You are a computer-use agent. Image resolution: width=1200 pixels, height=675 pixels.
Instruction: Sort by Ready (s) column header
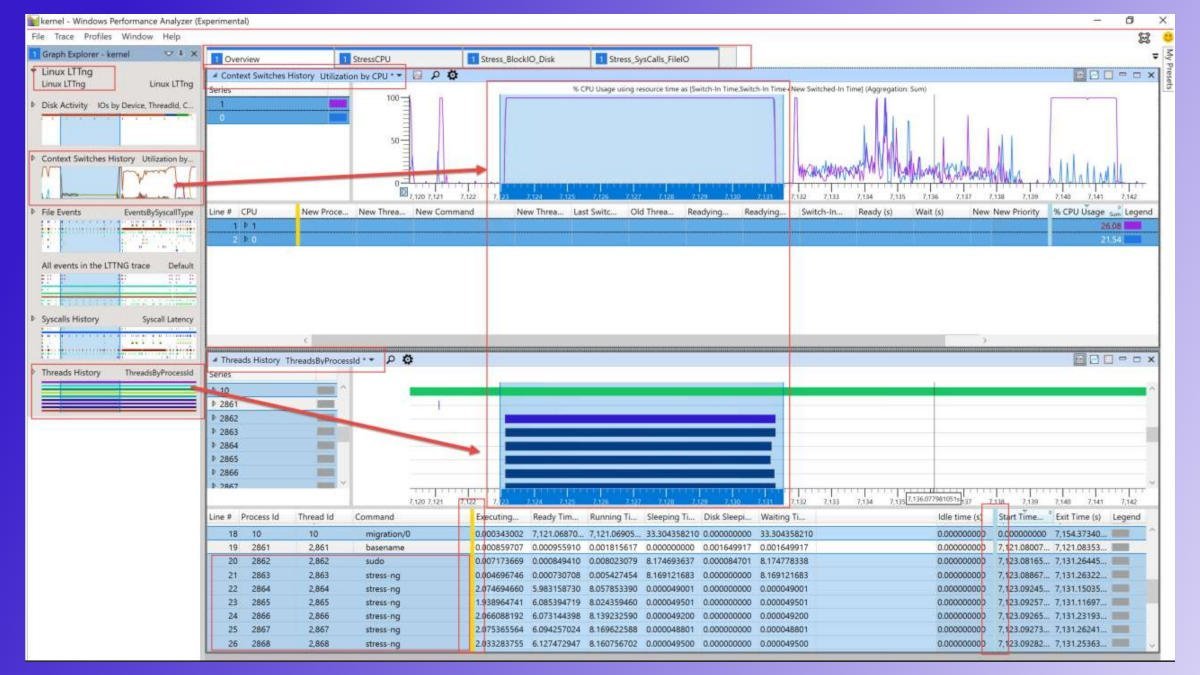875,212
